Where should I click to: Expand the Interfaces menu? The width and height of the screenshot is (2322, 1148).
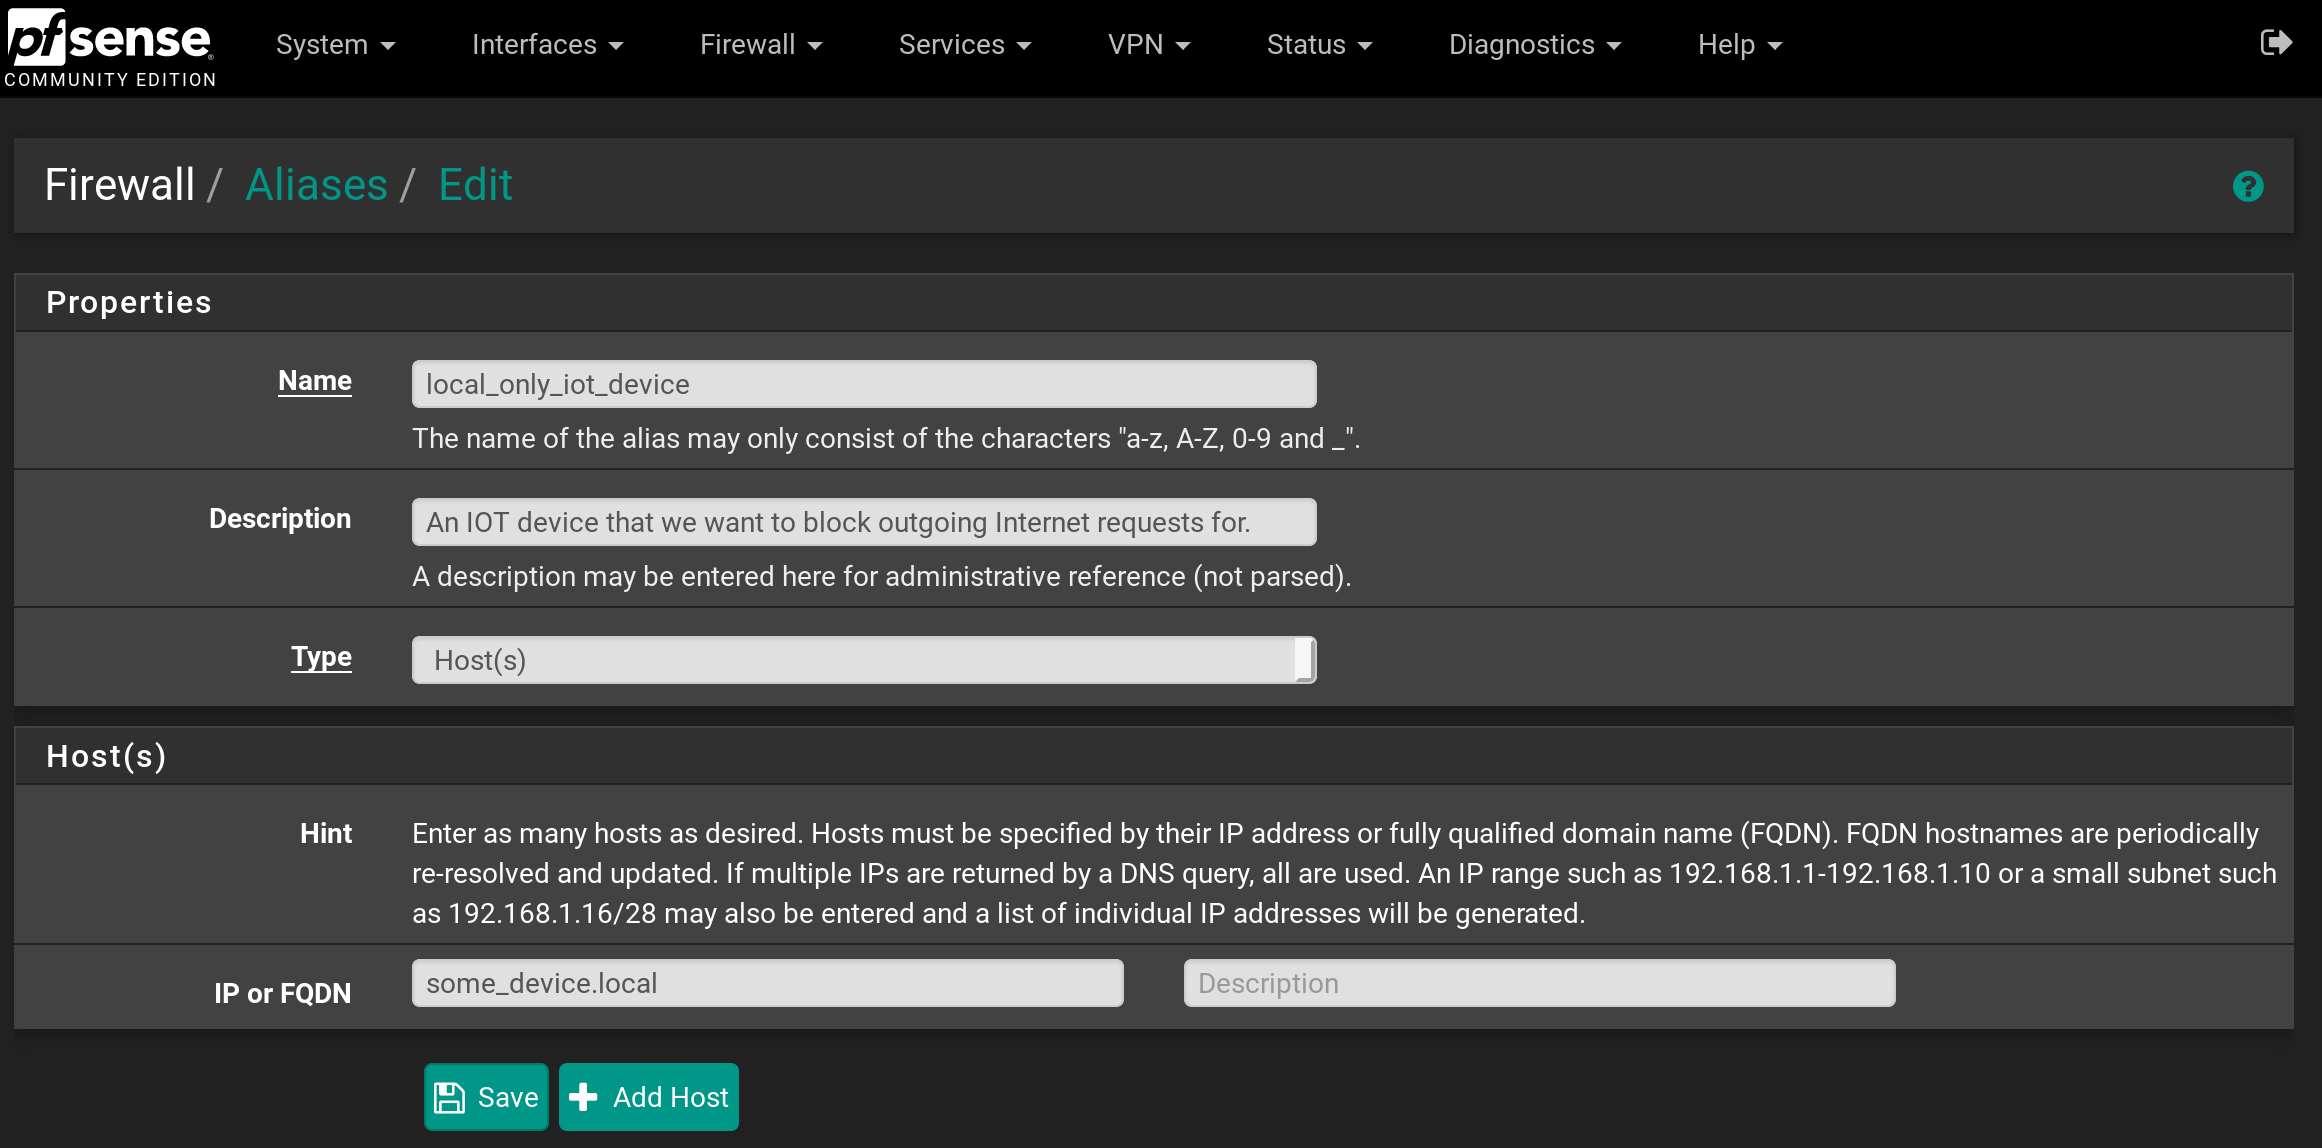[547, 45]
